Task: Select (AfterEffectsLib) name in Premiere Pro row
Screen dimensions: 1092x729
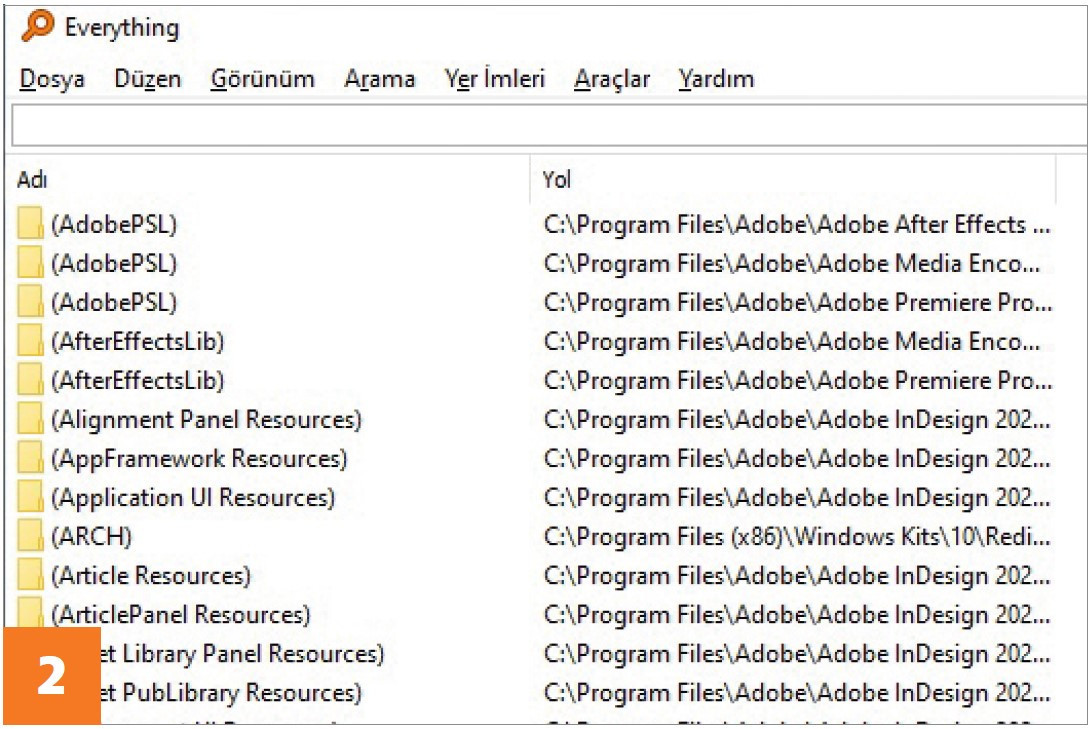Action: 138,380
